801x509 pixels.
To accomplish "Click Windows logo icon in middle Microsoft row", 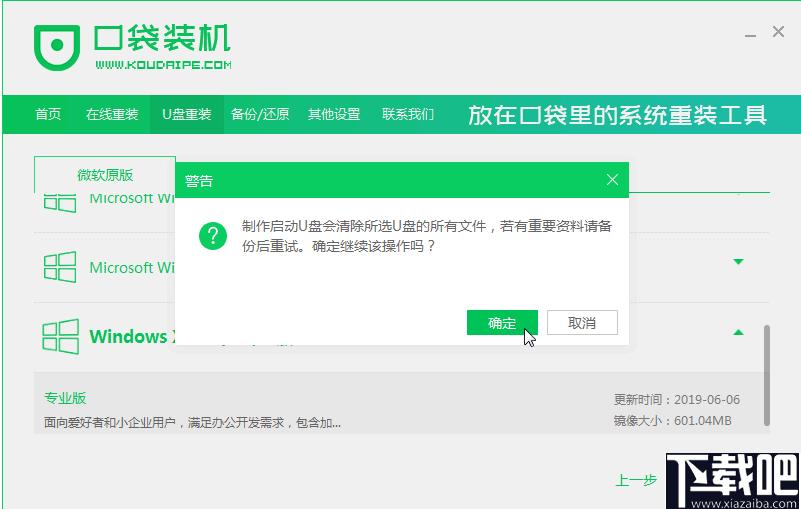I will tap(60, 267).
